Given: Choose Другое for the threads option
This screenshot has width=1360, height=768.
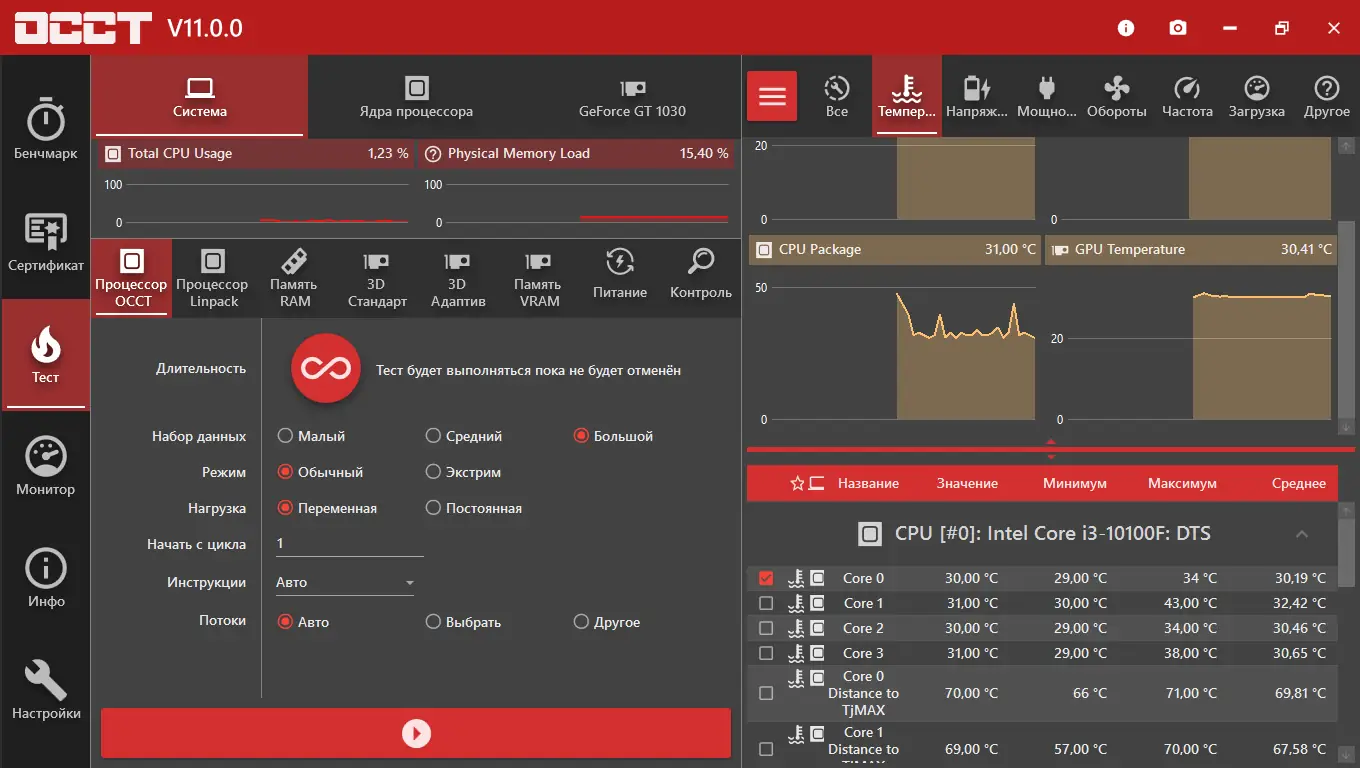Looking at the screenshot, I should tap(607, 622).
